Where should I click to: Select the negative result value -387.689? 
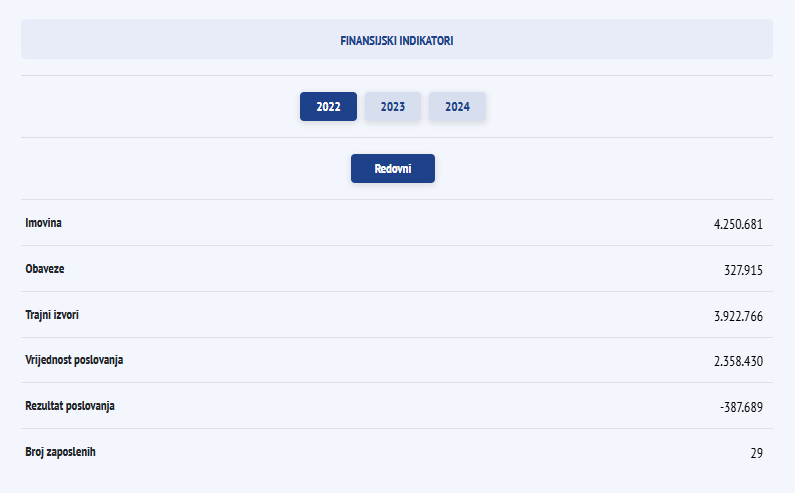coord(740,407)
